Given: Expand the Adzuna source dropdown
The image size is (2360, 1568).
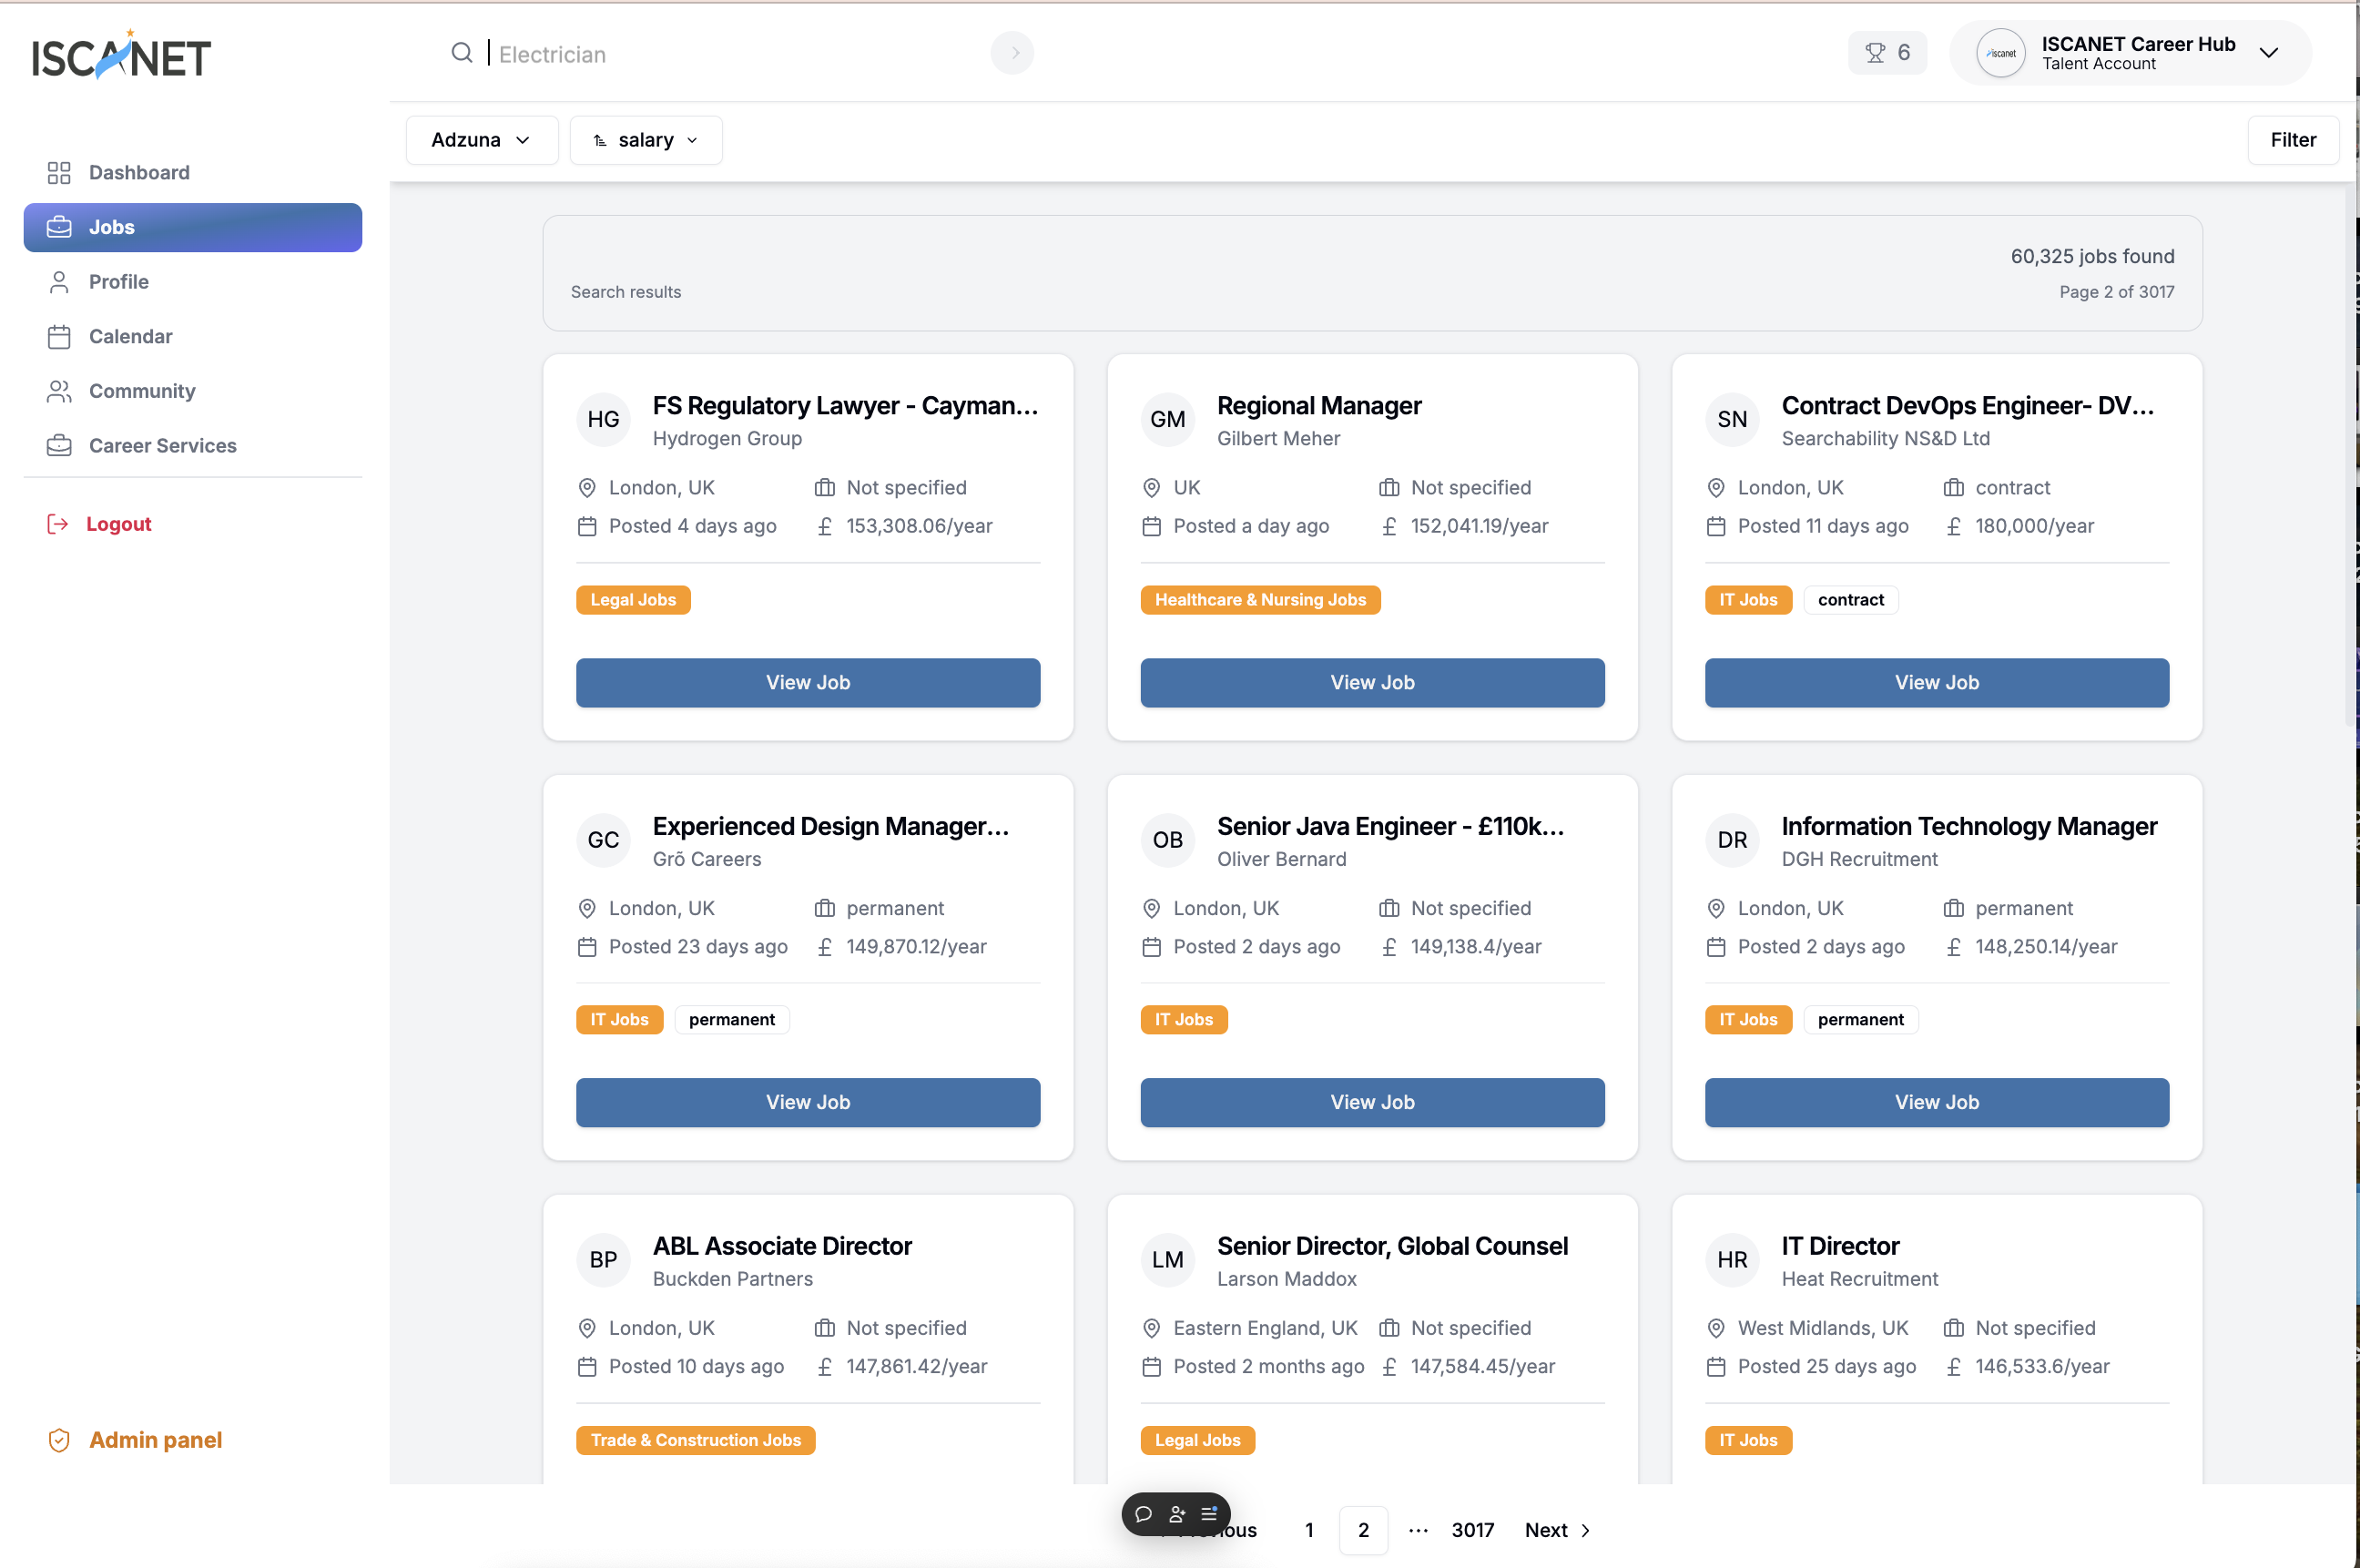Looking at the screenshot, I should point(481,140).
